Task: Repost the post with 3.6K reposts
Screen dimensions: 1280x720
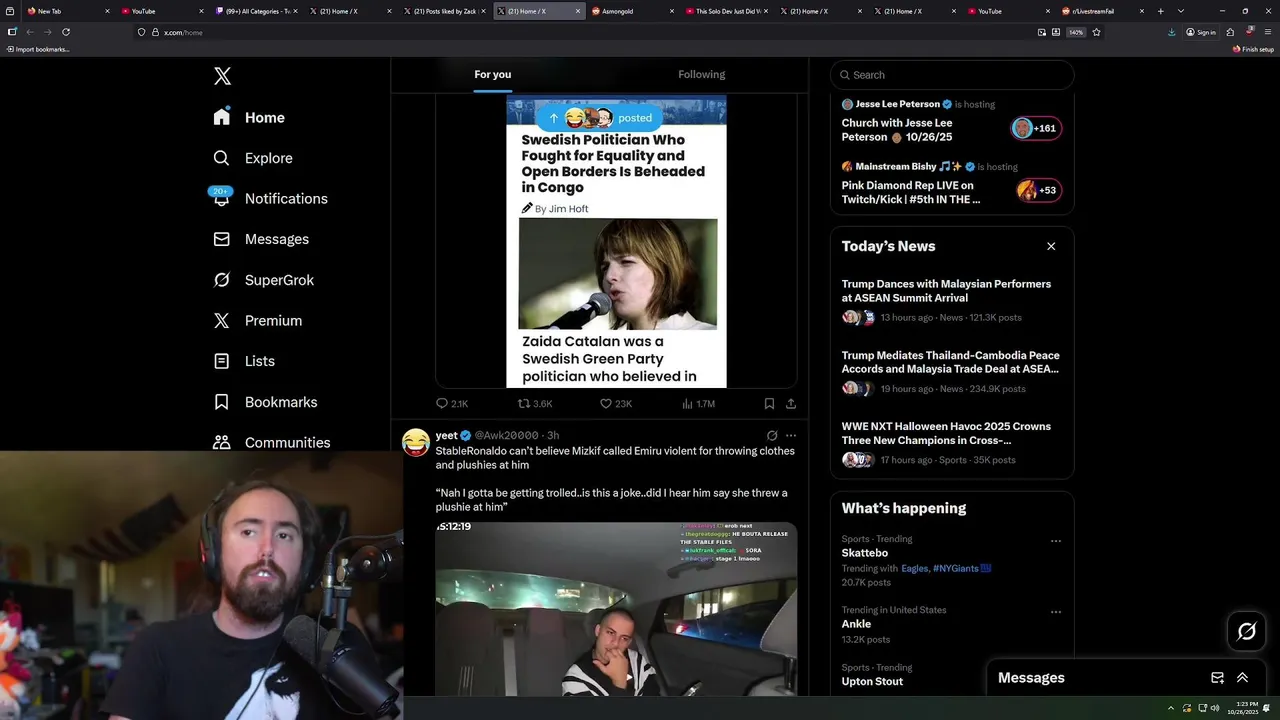Action: 534,404
